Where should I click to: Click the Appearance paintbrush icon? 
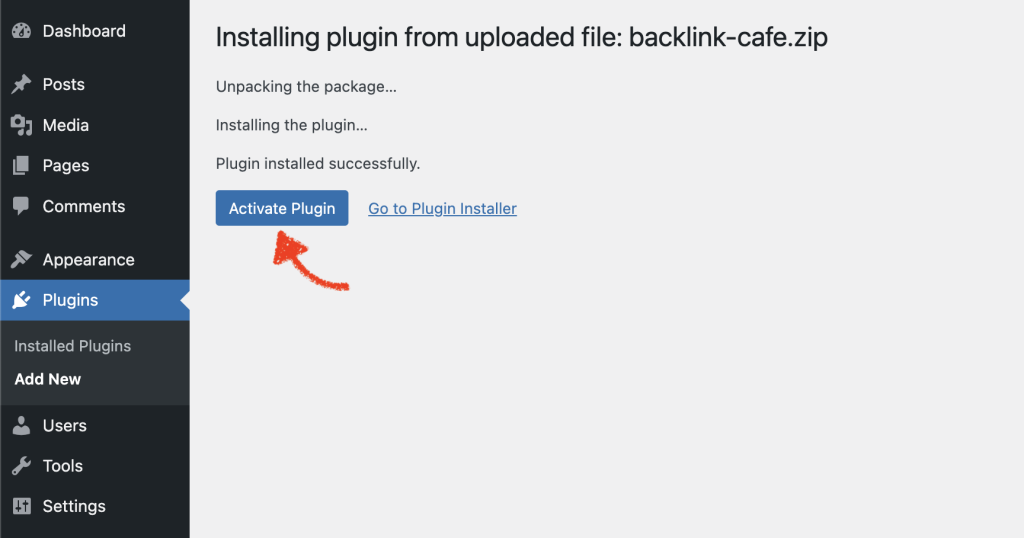point(21,259)
